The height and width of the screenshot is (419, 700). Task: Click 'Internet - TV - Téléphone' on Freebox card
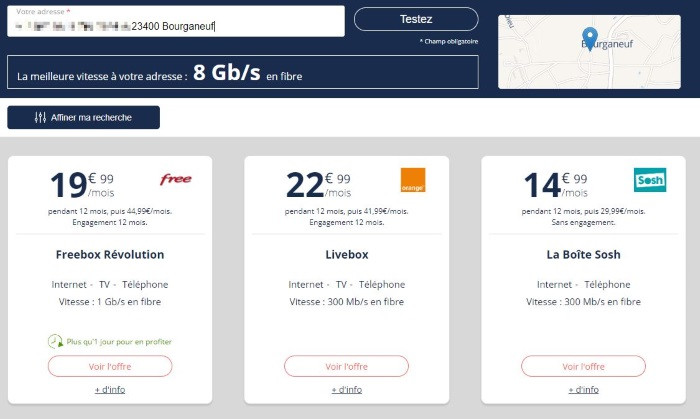tap(110, 285)
